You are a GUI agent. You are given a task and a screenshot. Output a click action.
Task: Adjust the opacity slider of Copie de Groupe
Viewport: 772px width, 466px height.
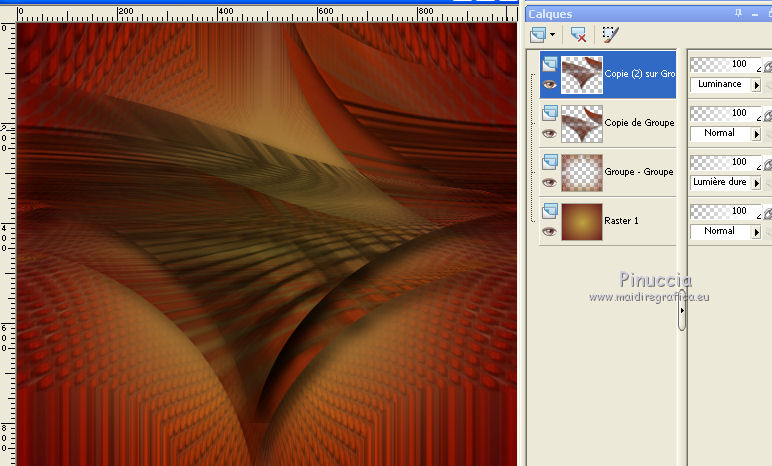point(725,113)
